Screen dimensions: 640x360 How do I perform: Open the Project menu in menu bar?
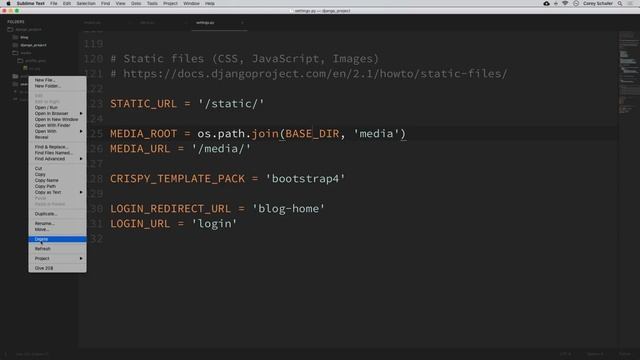[x=170, y=3]
